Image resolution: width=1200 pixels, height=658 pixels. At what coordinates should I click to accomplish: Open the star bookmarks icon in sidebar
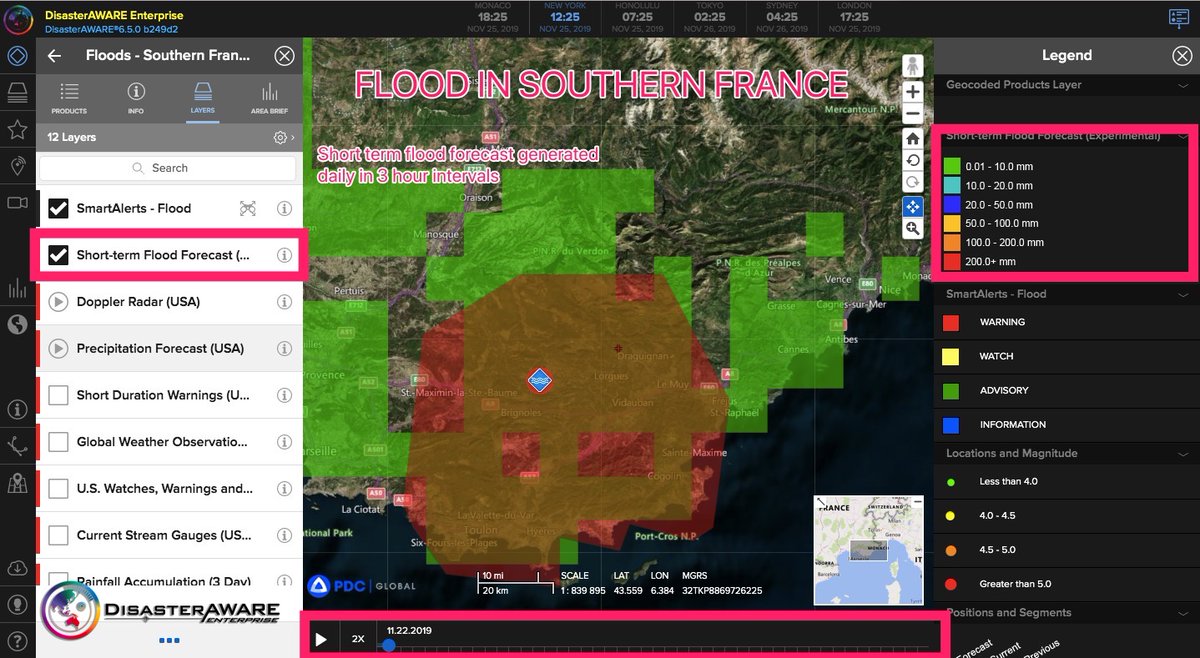pyautogui.click(x=17, y=129)
